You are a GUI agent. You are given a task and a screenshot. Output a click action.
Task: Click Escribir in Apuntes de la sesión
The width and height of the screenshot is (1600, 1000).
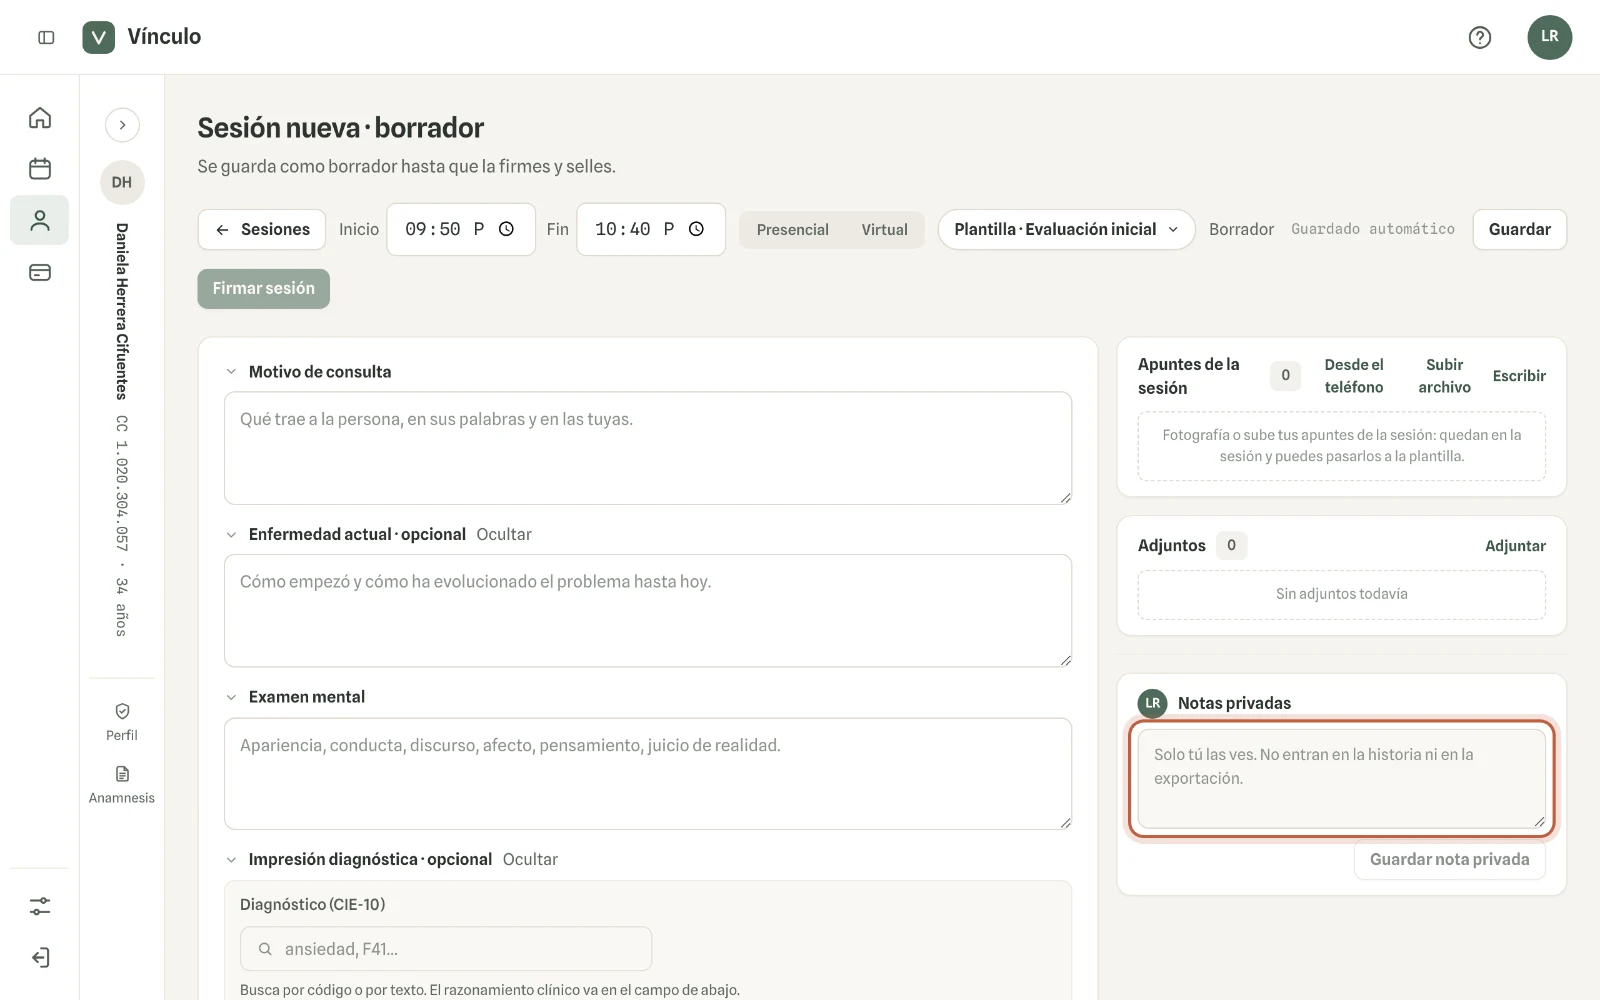[1519, 376]
